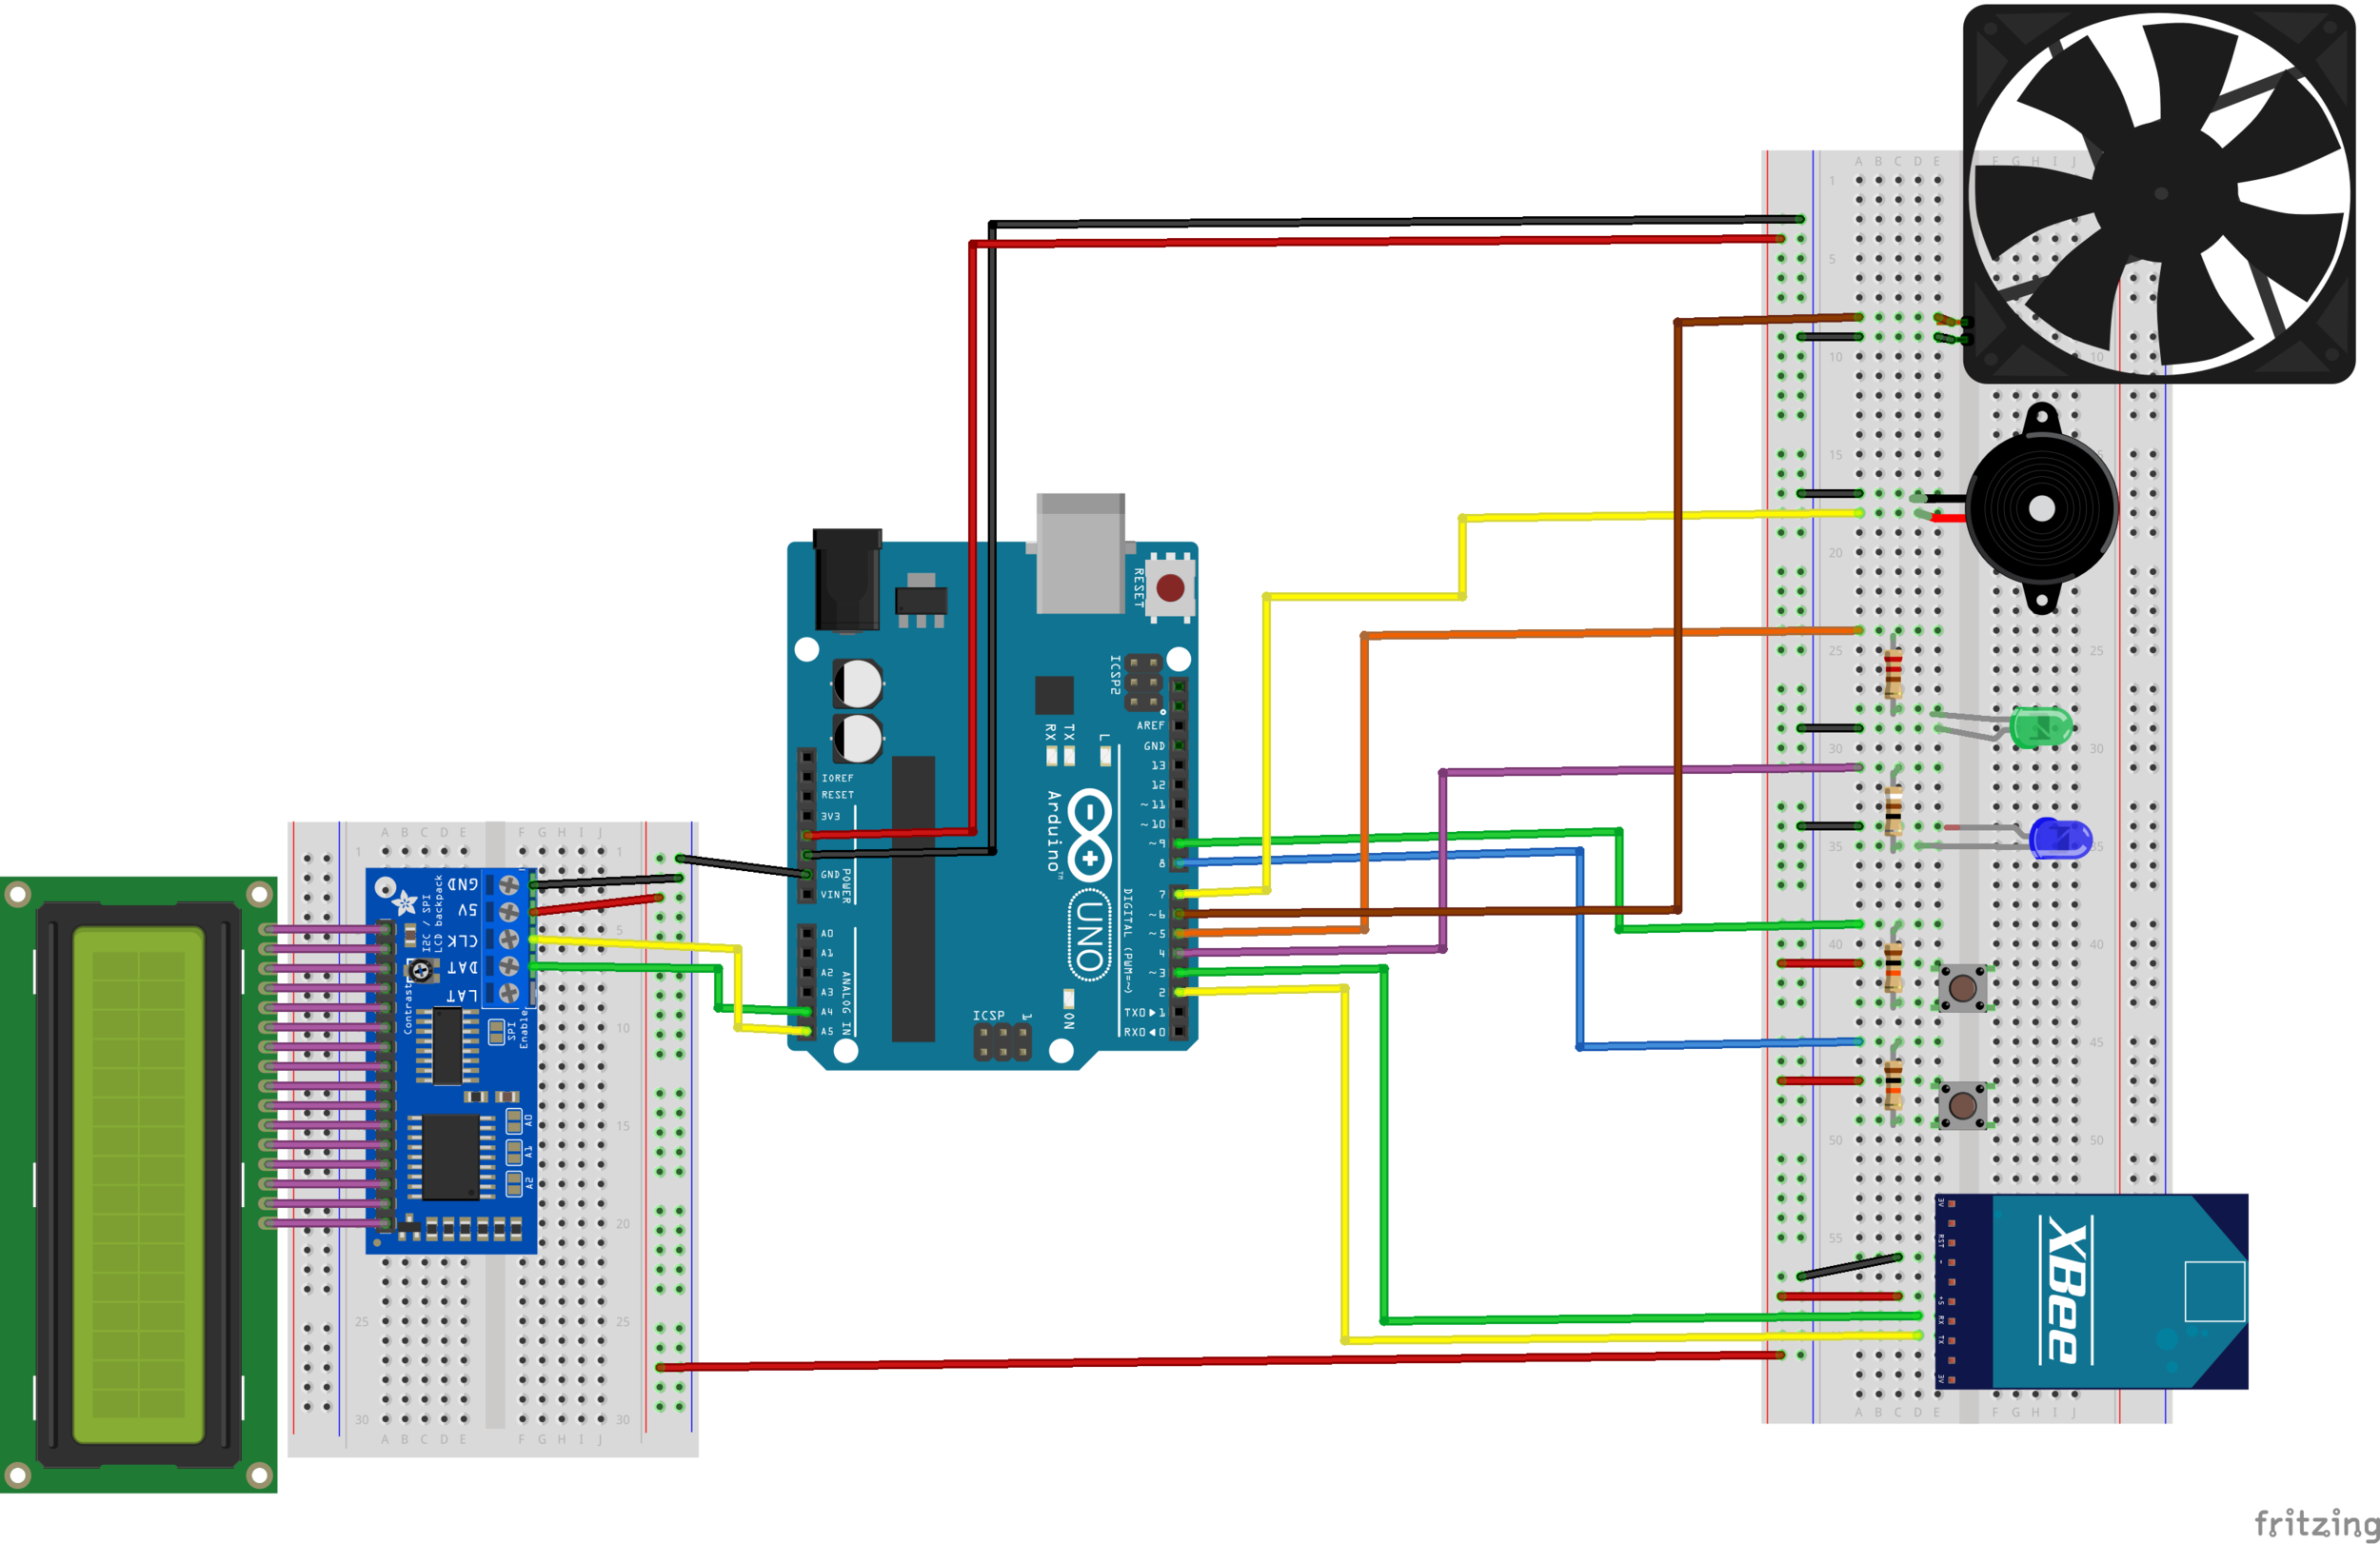Click the cooling fan component
The height and width of the screenshot is (1544, 2380).
[2160, 193]
